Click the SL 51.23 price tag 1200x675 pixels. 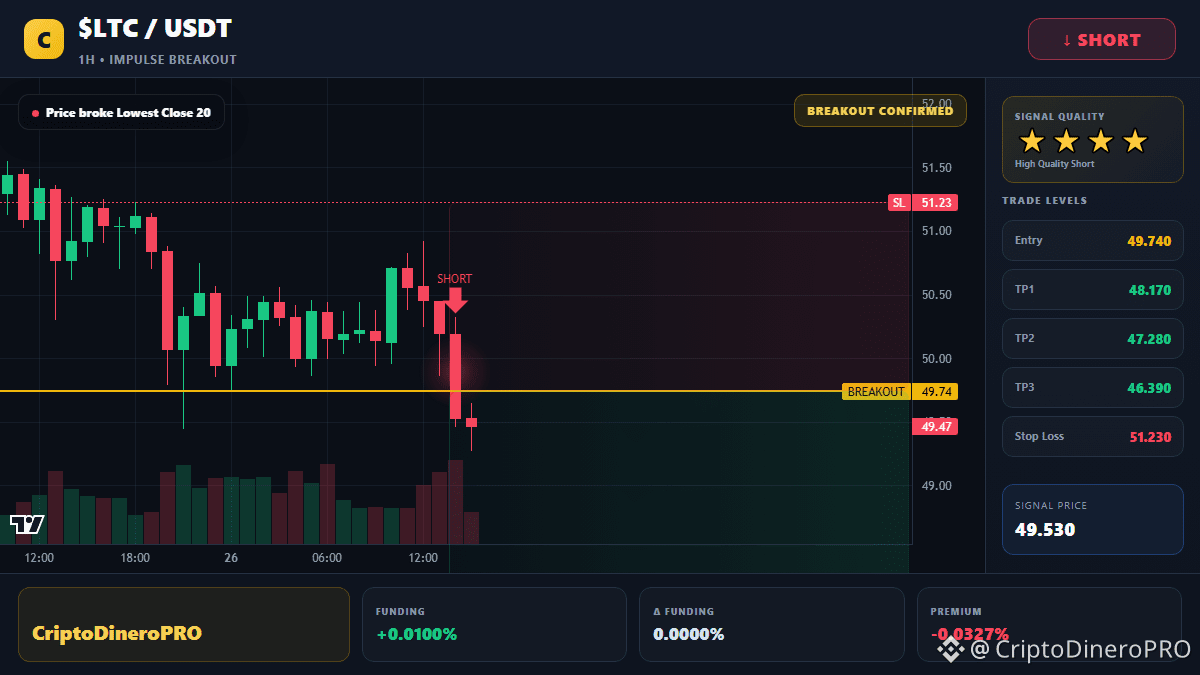(922, 203)
